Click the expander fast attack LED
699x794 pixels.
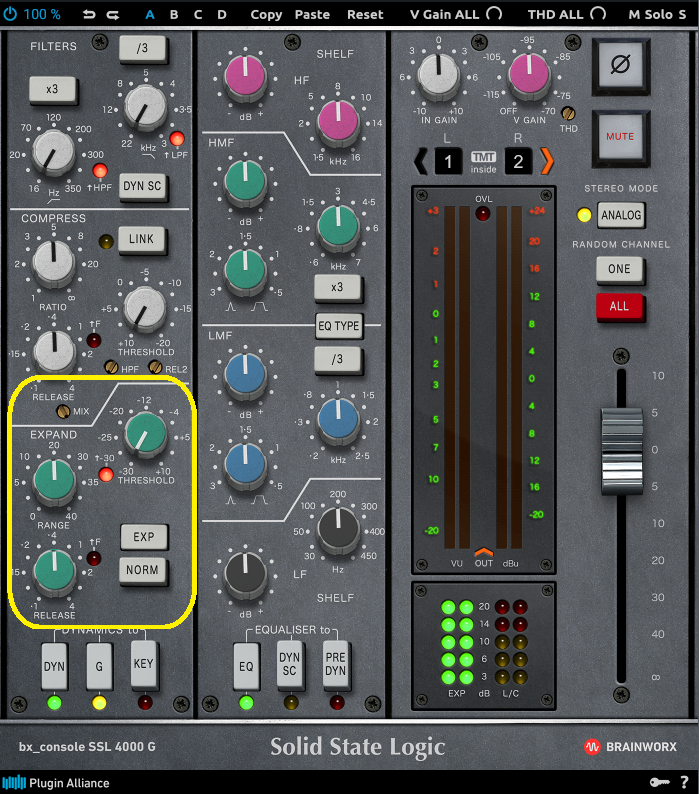(94, 559)
